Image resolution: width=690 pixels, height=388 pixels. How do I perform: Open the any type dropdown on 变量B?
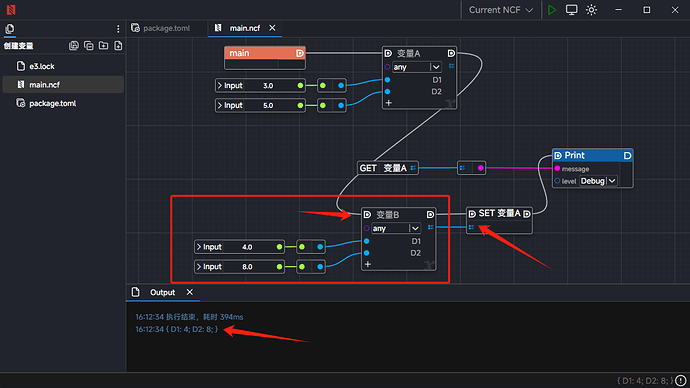(x=396, y=228)
